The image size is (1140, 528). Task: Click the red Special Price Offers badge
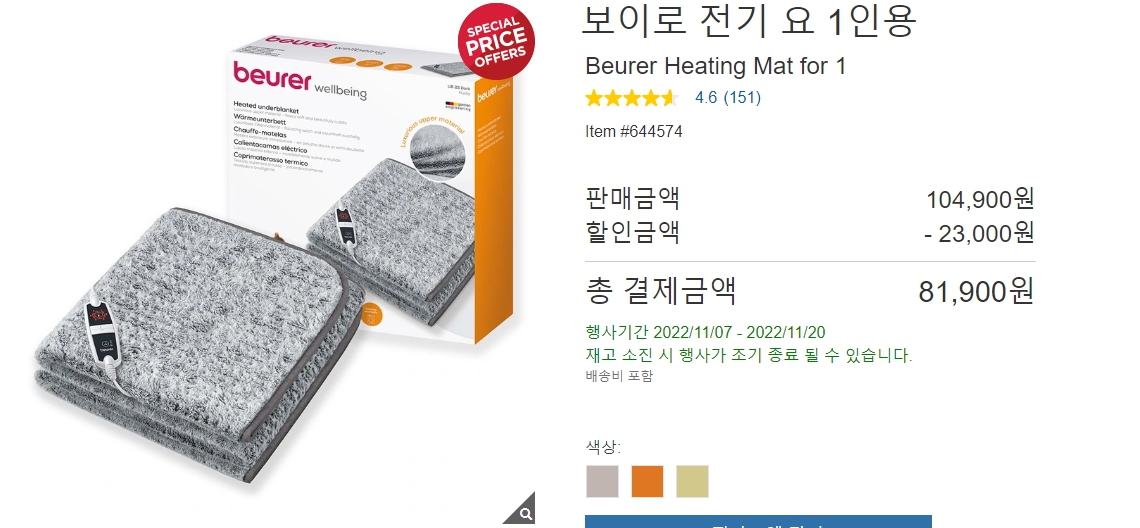496,41
